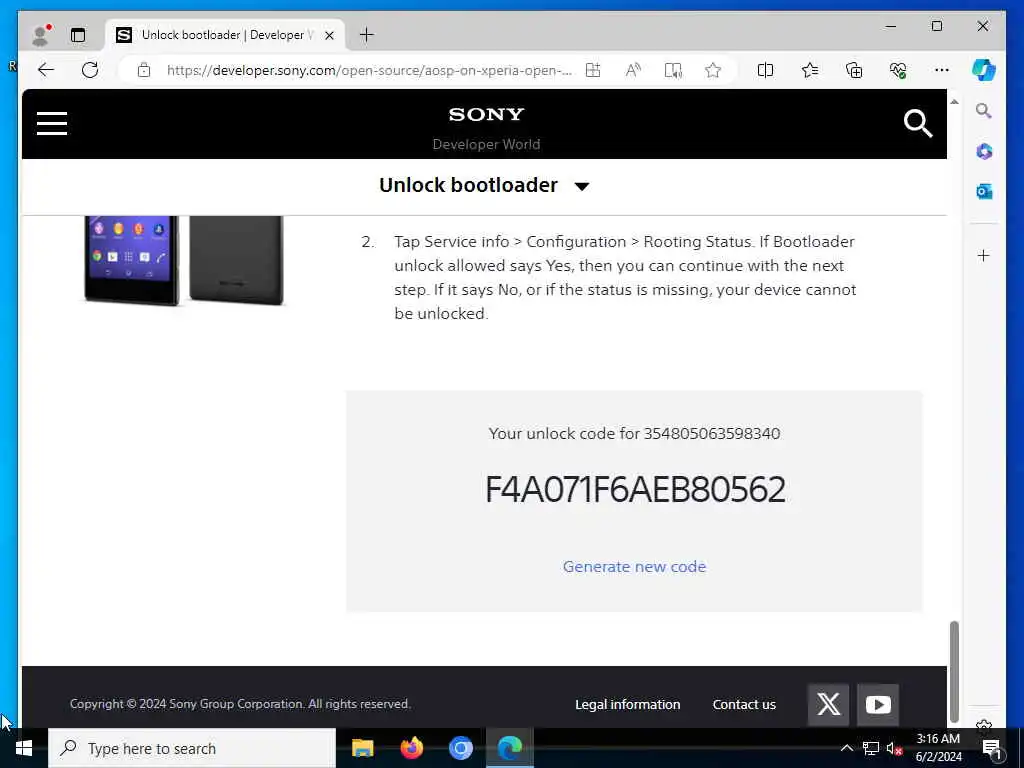
Task: Click Generate new code link
Action: coord(634,566)
